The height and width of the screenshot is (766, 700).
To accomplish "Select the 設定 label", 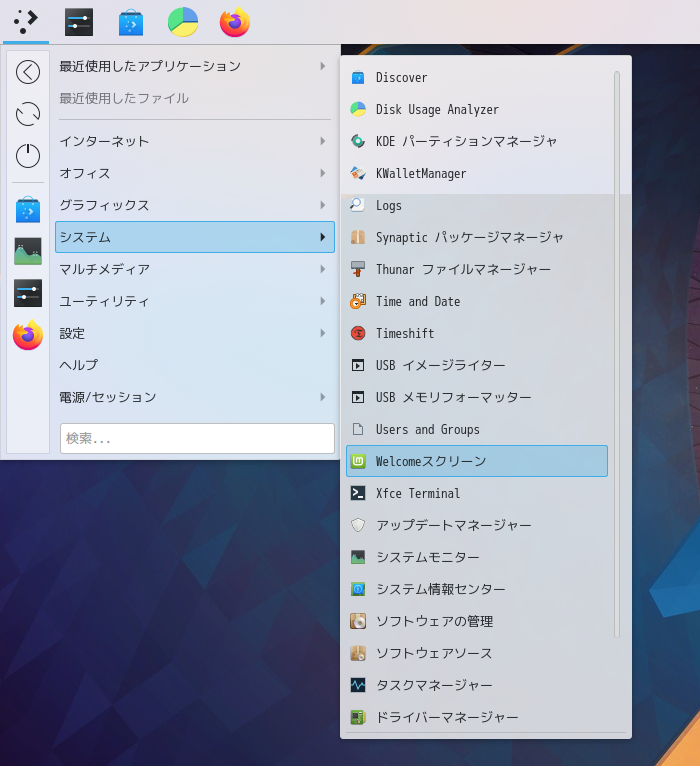I will coord(72,333).
